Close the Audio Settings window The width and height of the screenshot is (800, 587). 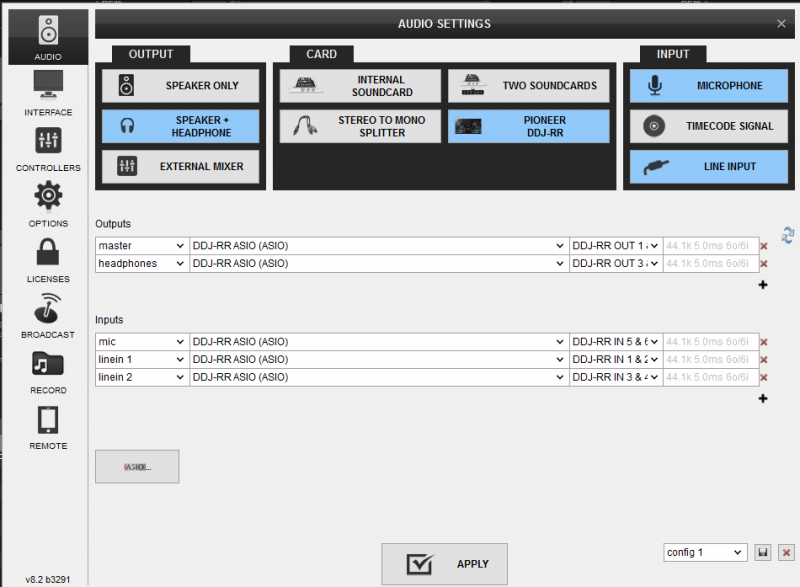(x=781, y=23)
